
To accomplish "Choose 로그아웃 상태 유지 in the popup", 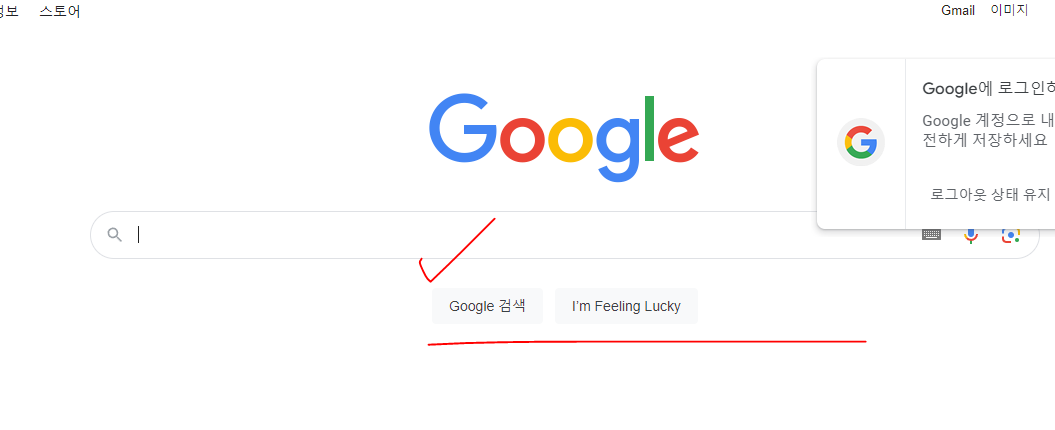I will [x=990, y=194].
